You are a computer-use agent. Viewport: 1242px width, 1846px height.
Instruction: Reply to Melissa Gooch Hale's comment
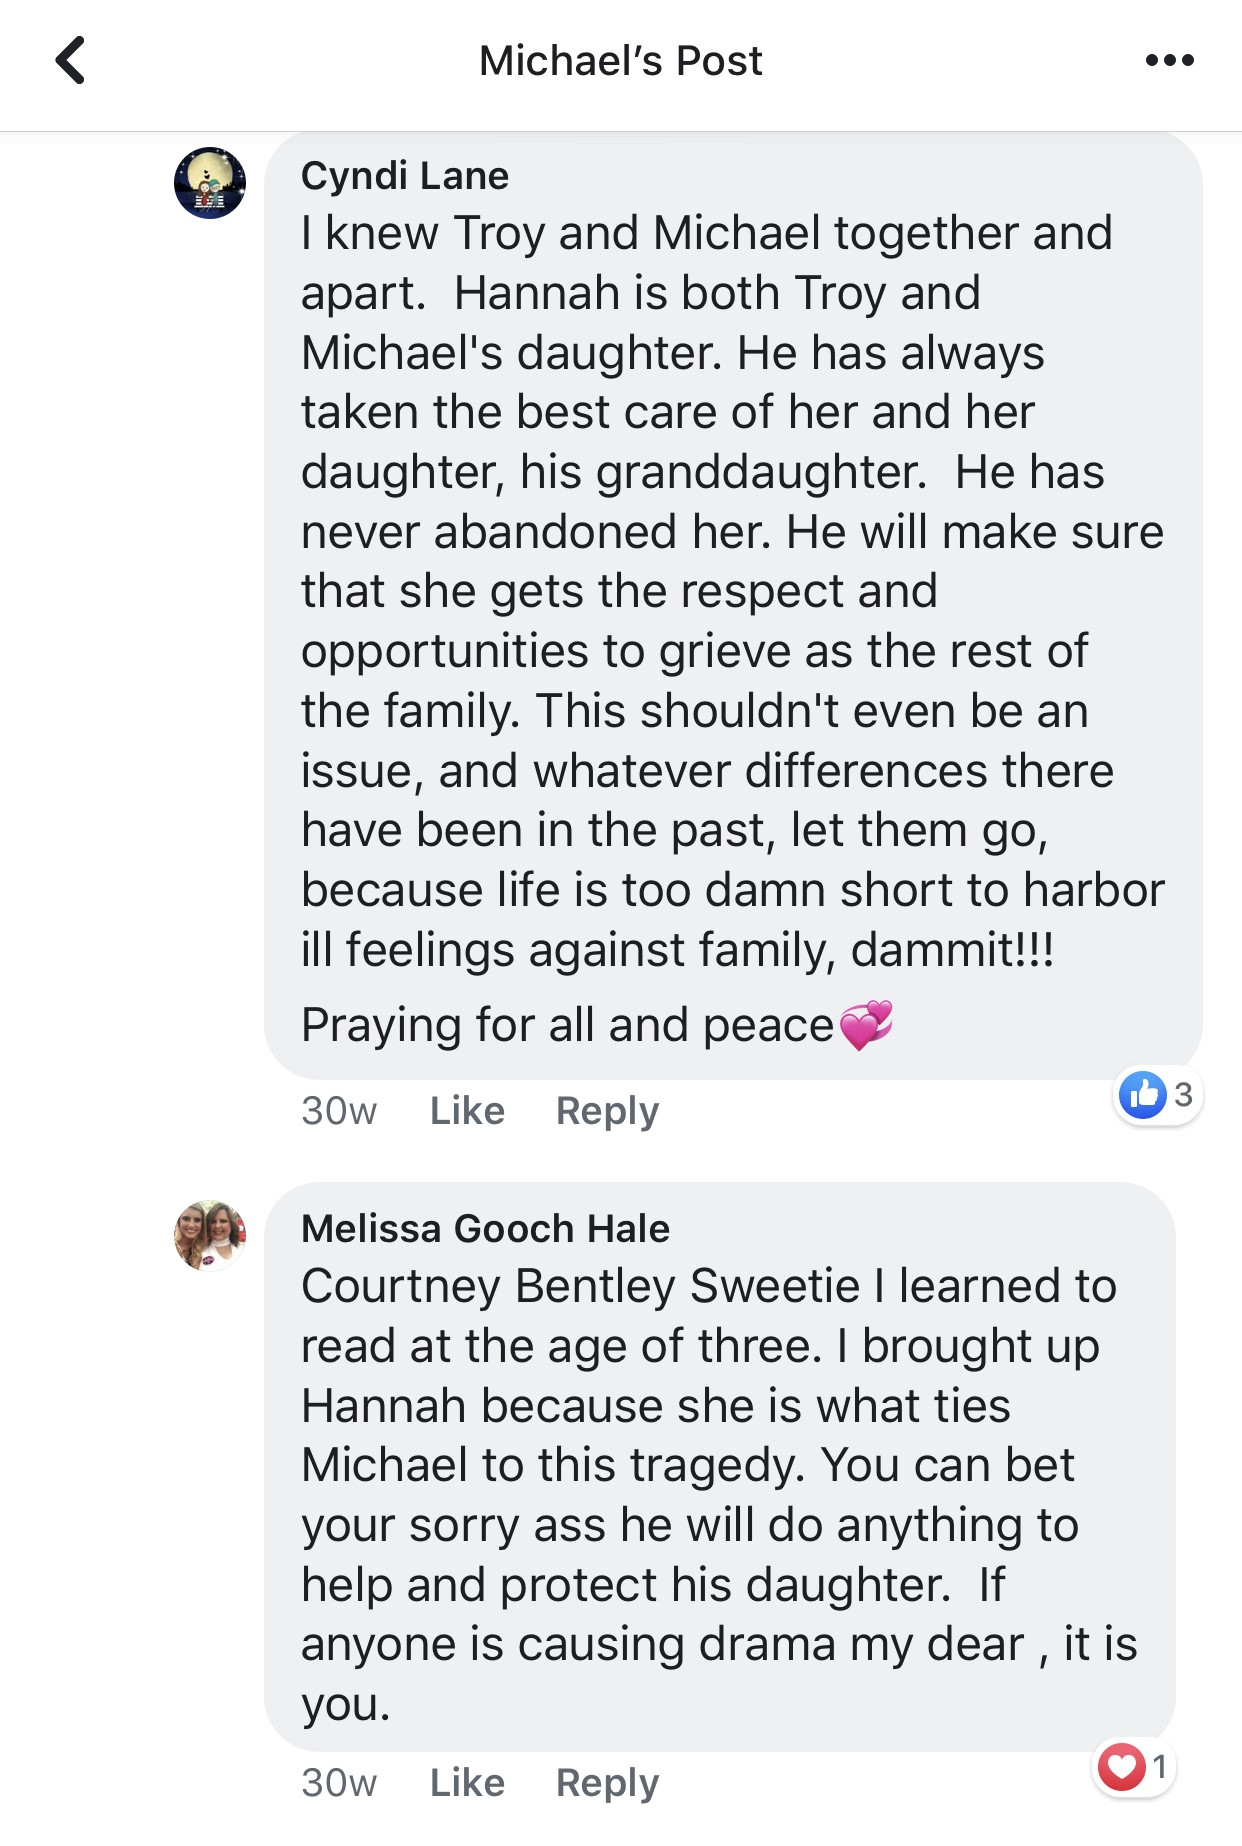(607, 1783)
